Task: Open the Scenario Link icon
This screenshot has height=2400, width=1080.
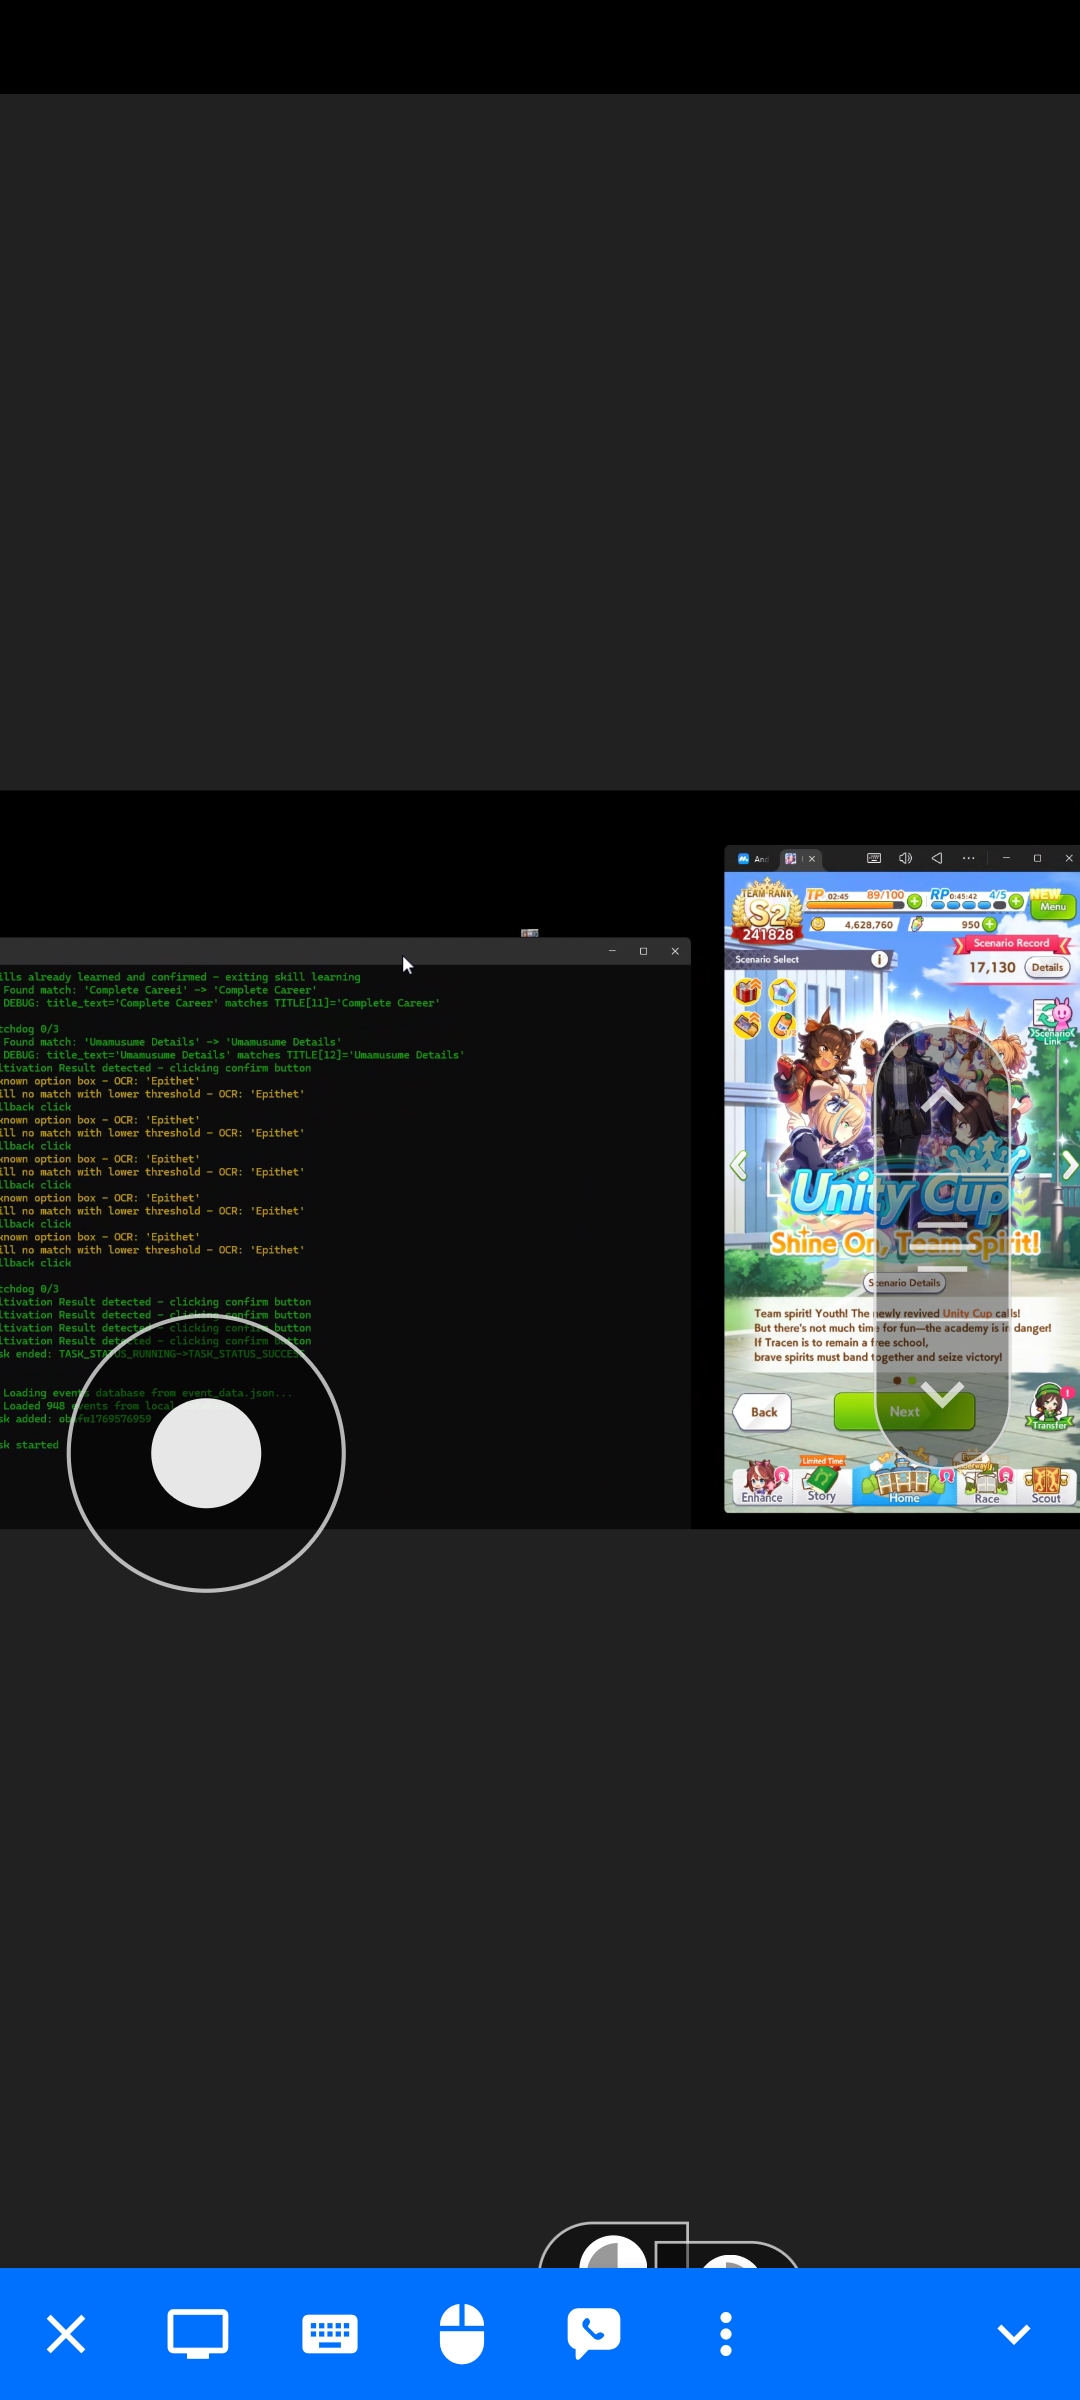Action: click(x=1053, y=1022)
